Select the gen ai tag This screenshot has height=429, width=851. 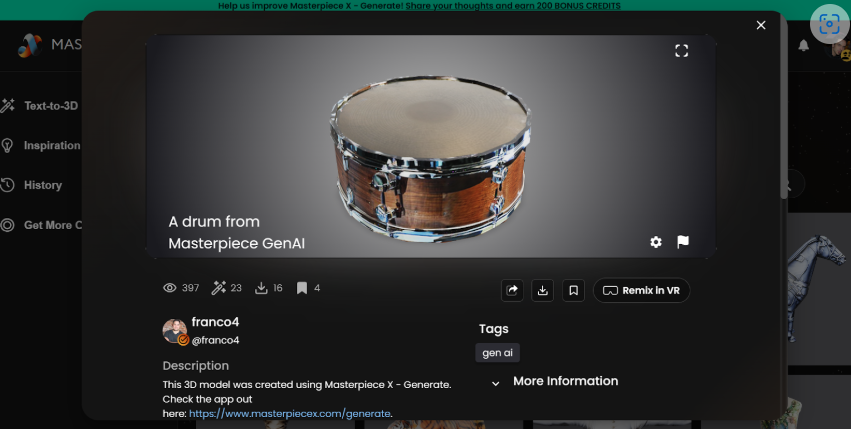pos(498,353)
